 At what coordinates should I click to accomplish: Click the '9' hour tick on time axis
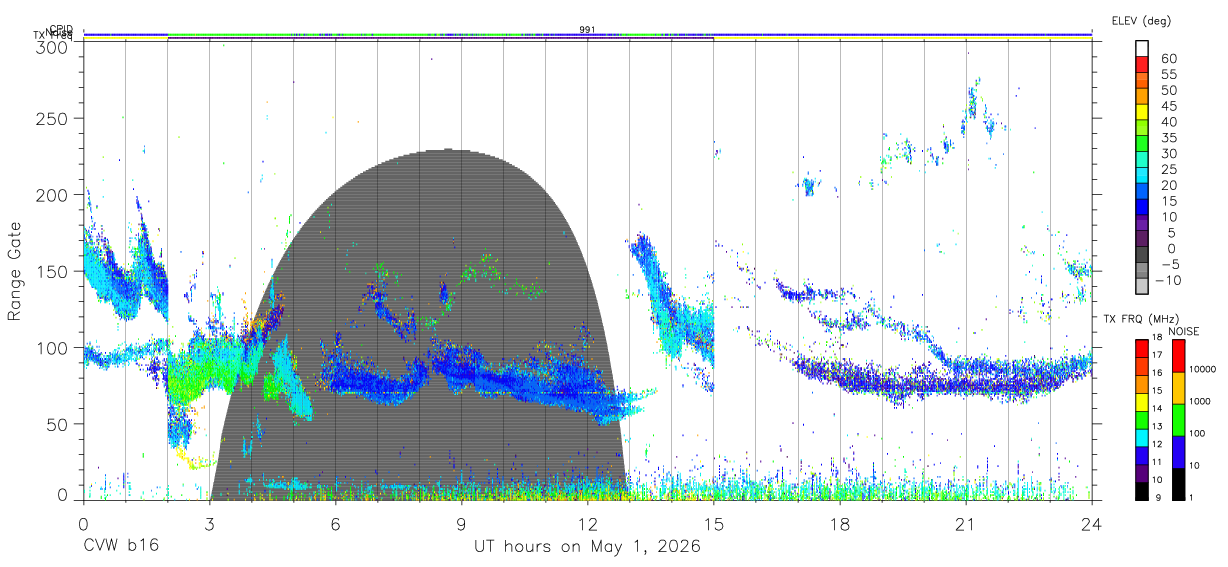click(x=461, y=524)
